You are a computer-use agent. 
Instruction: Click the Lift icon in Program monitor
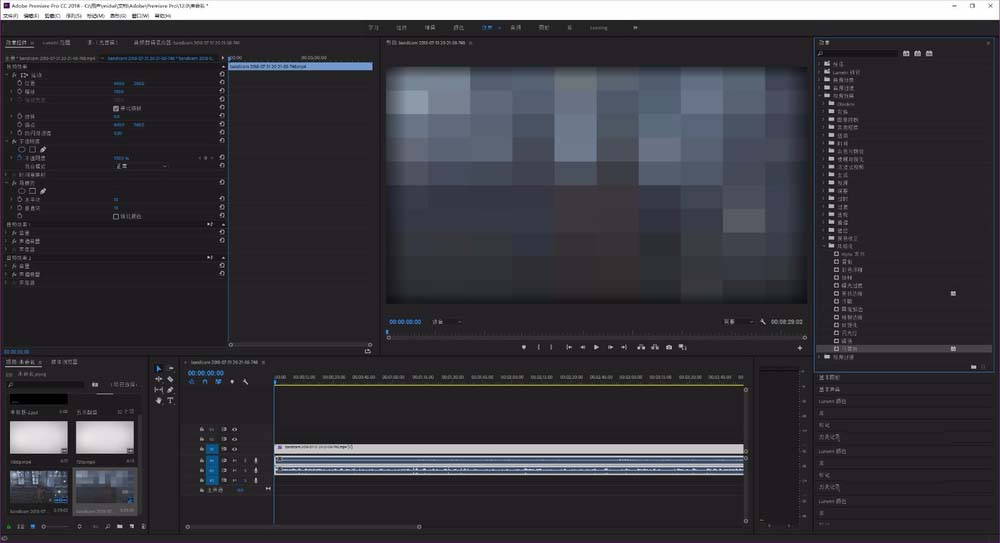pos(641,347)
